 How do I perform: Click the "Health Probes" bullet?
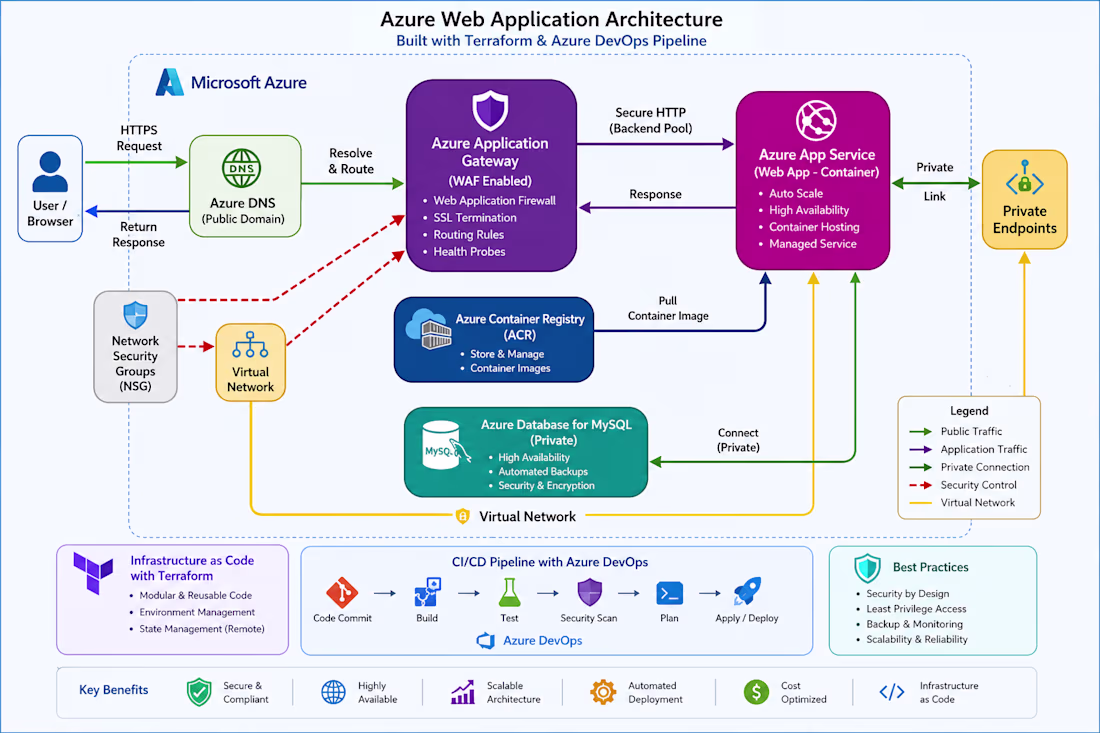[x=469, y=251]
